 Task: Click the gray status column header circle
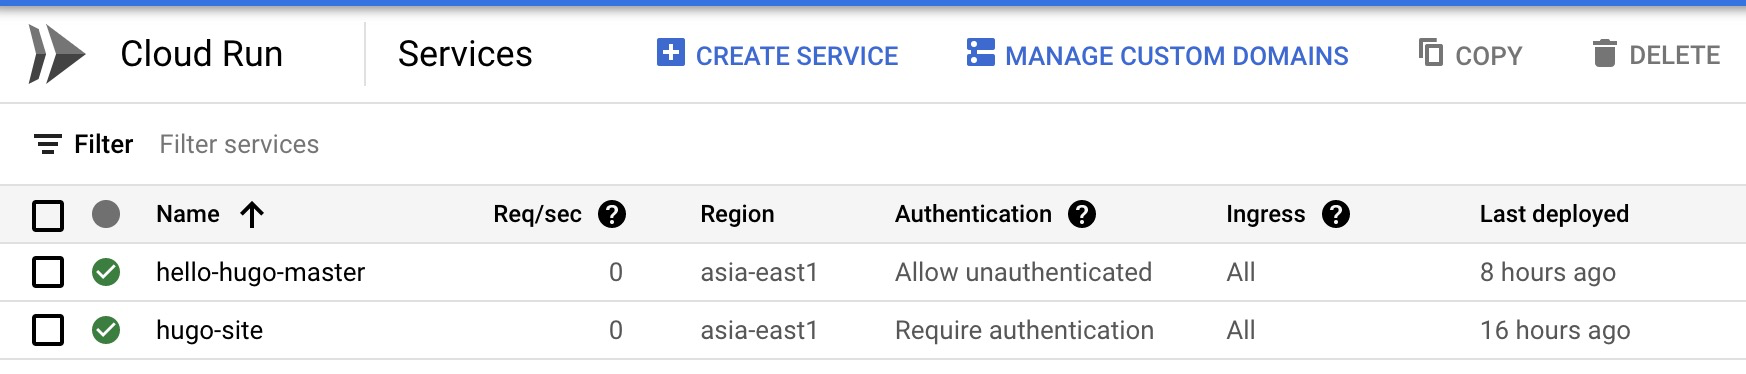(106, 214)
